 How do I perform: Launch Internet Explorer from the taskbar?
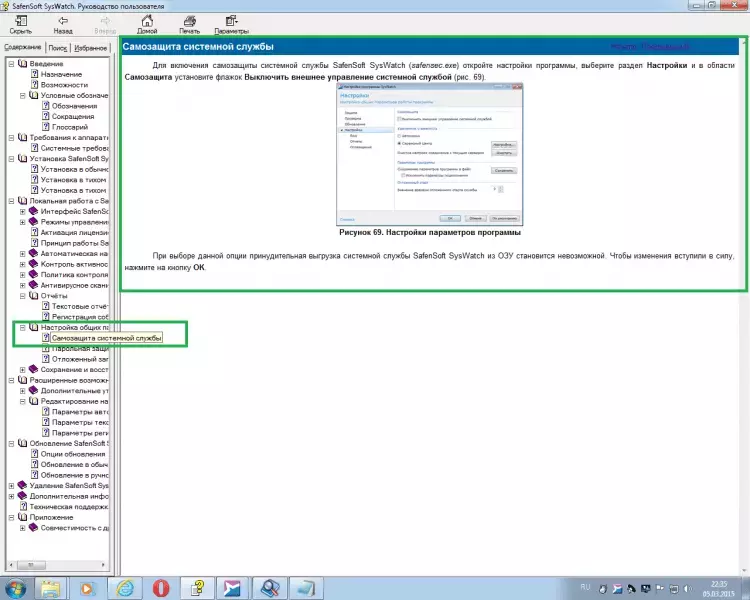pyautogui.click(x=125, y=588)
